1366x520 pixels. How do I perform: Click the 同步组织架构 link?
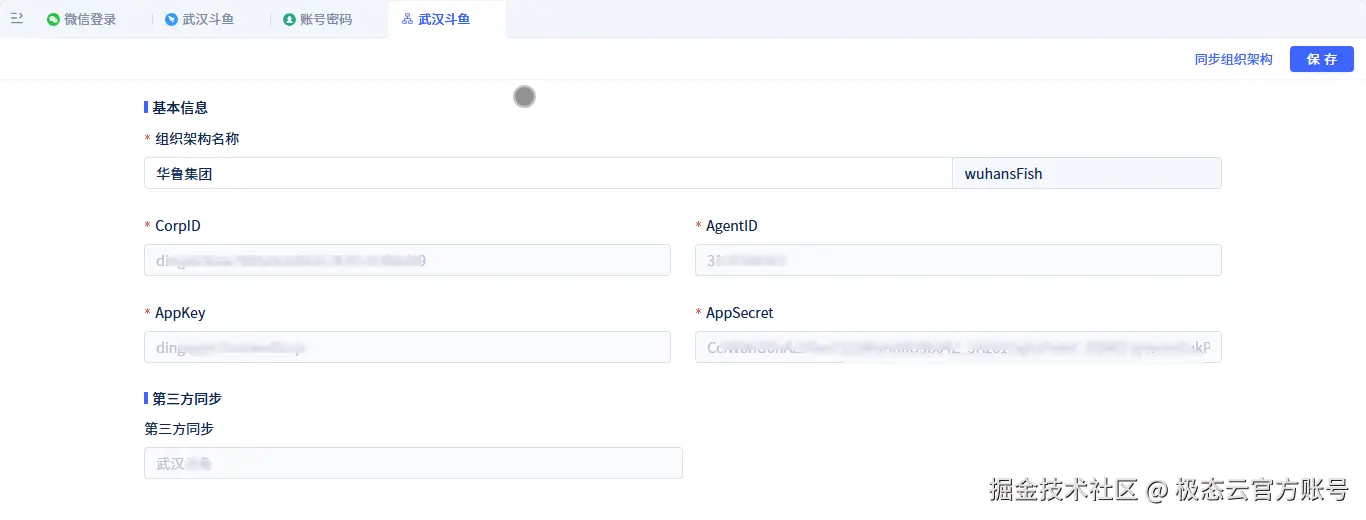click(1233, 59)
